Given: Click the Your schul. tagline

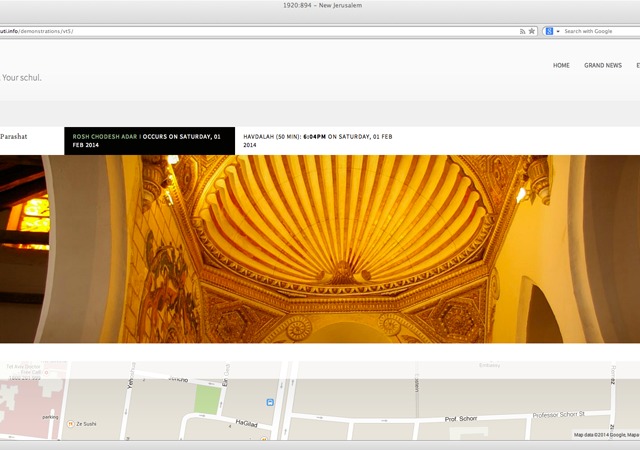Looking at the screenshot, I should click(x=22, y=78).
